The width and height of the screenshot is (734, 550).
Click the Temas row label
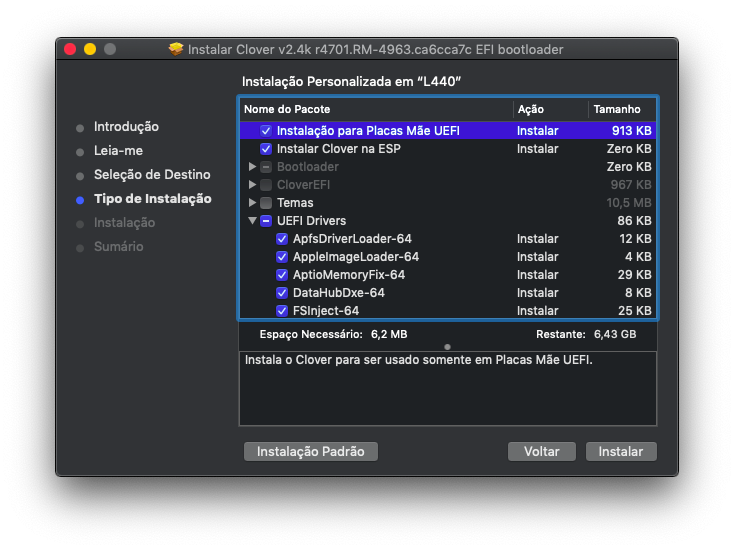click(295, 203)
